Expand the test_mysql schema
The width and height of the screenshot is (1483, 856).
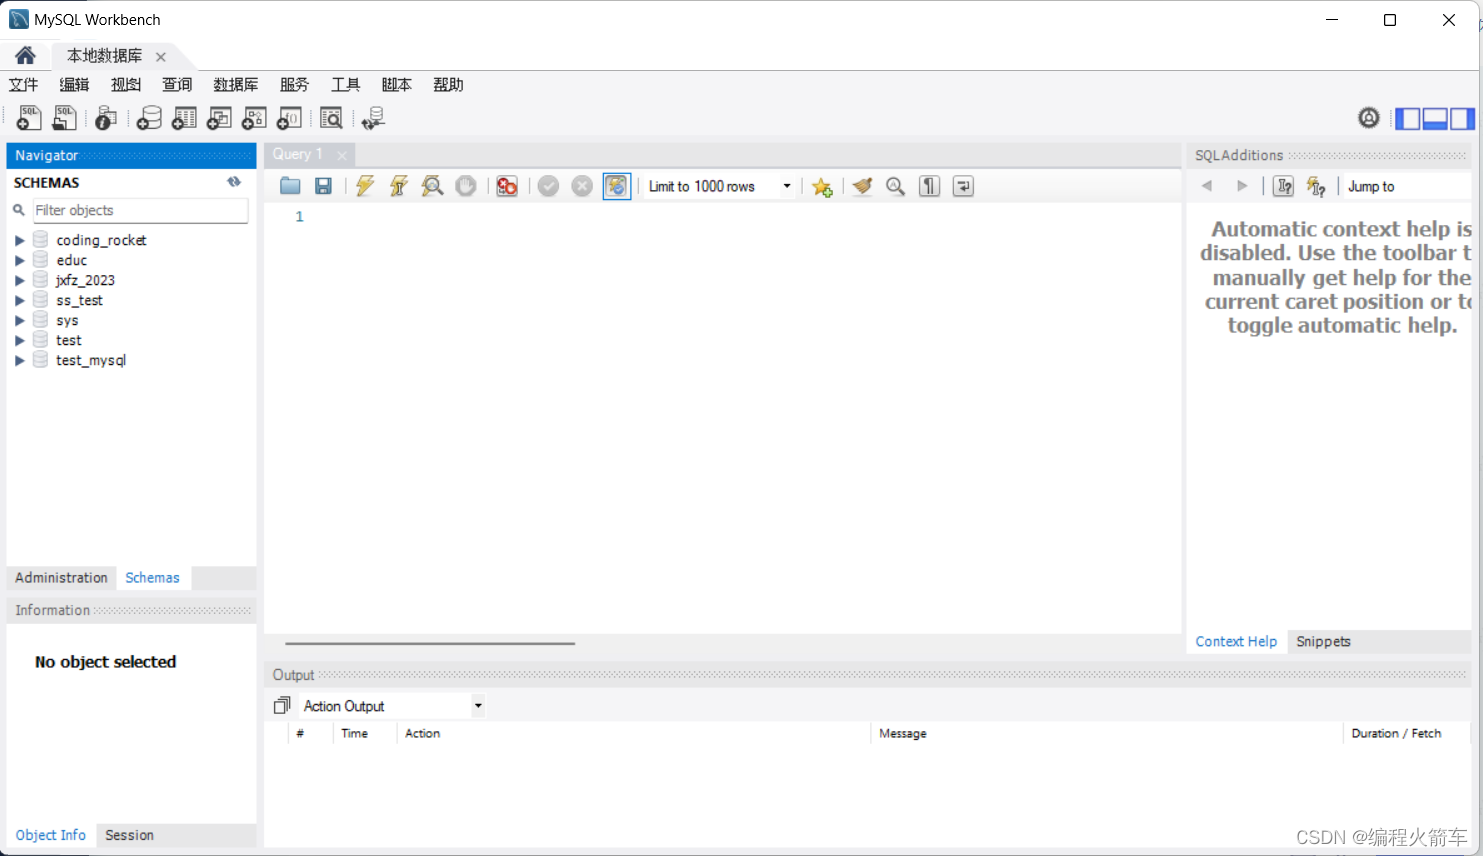[19, 360]
